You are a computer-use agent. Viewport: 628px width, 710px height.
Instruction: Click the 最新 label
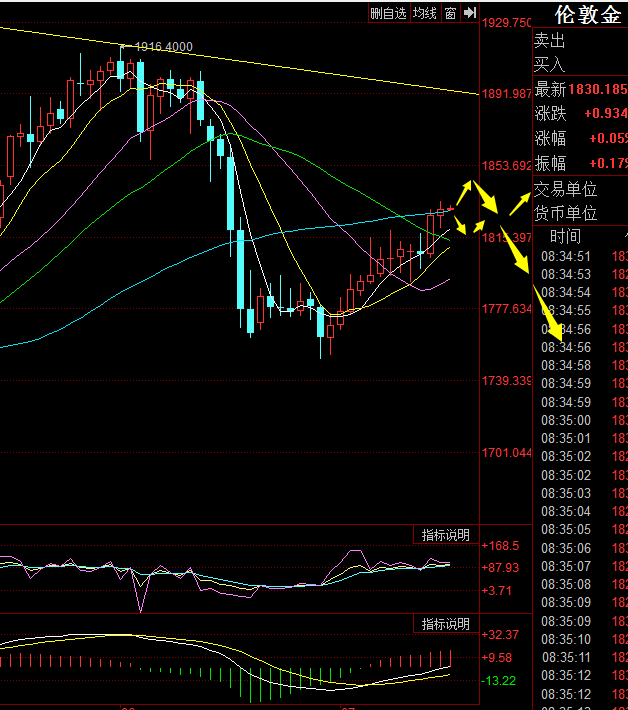click(550, 89)
